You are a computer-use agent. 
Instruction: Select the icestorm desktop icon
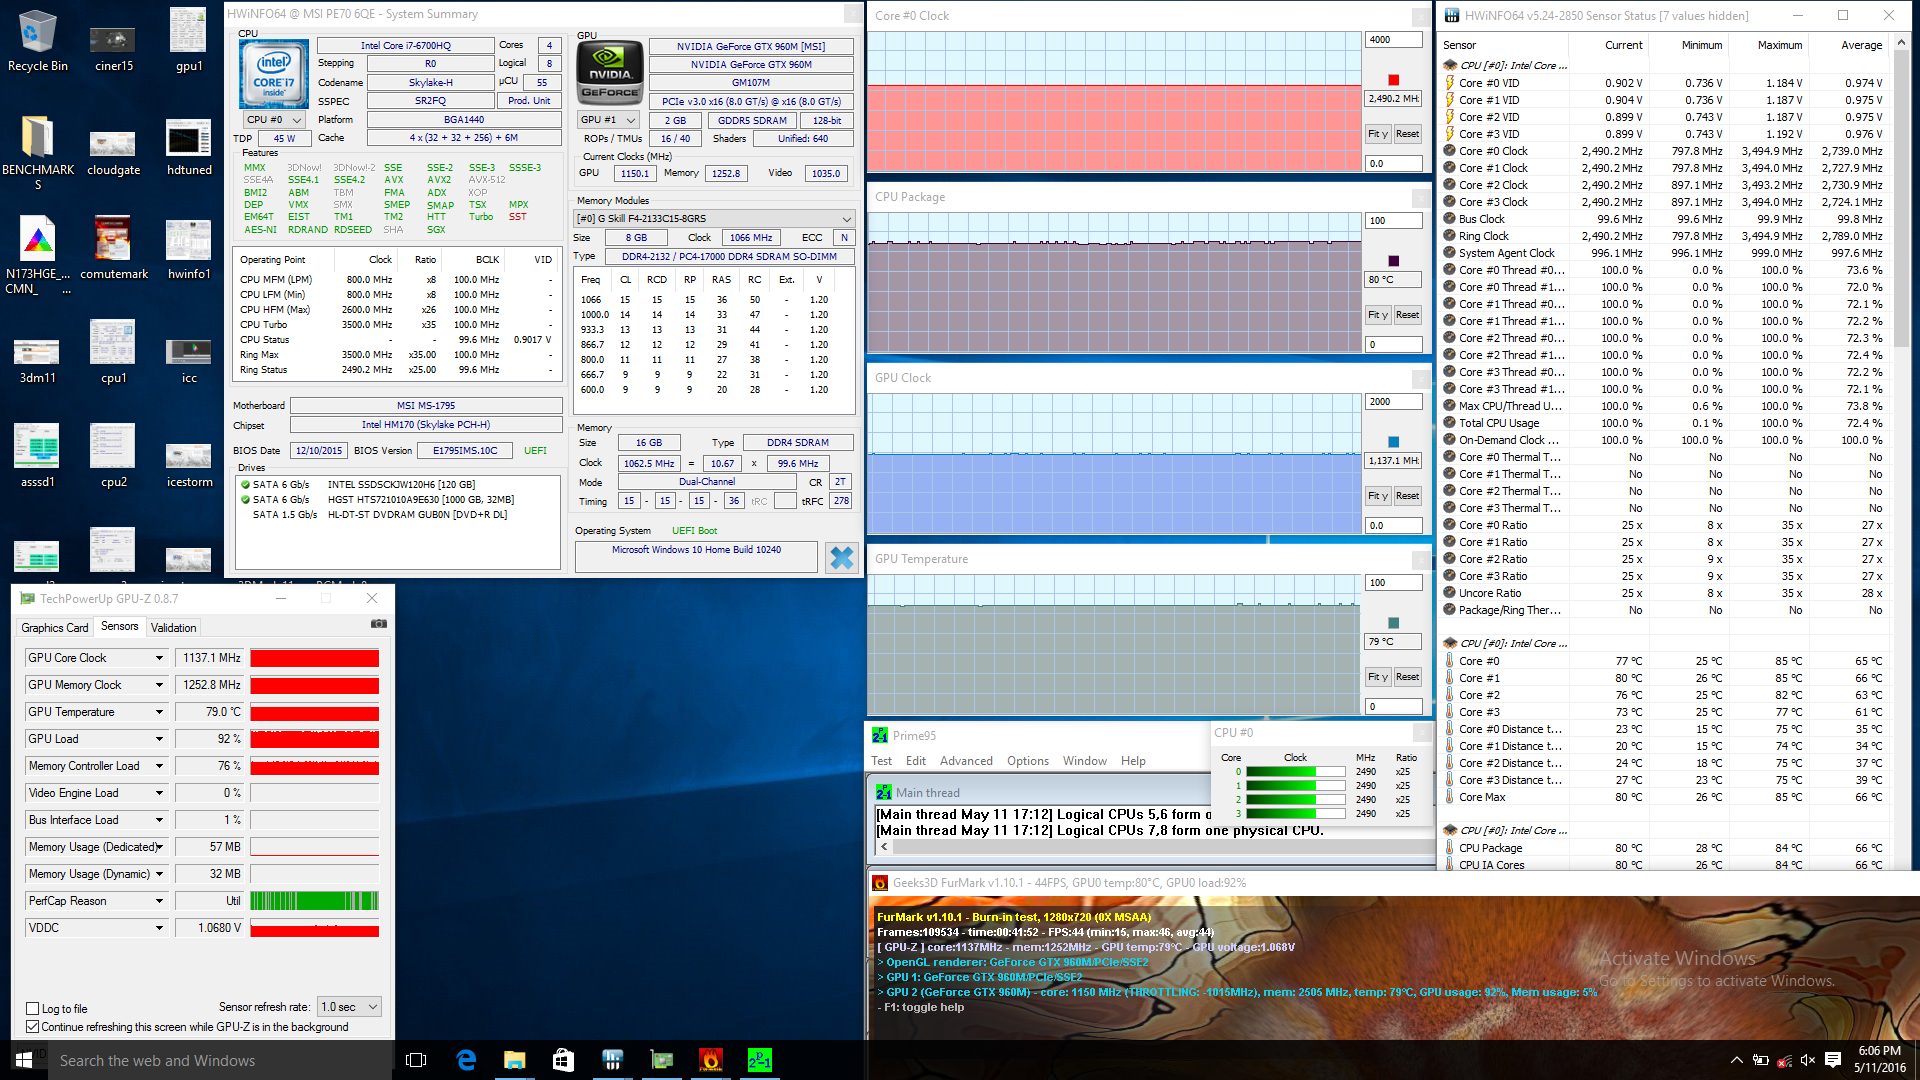tap(189, 464)
